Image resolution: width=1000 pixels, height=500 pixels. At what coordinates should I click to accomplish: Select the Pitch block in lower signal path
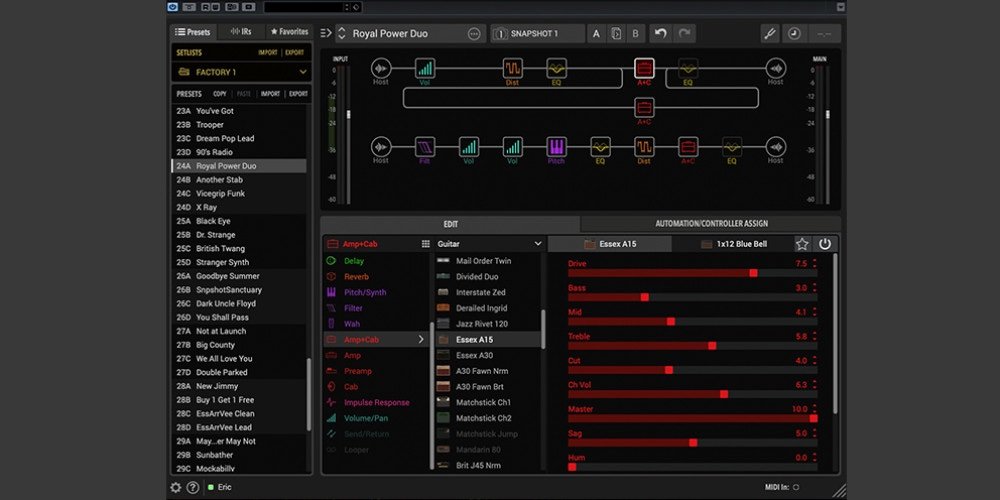[556, 147]
